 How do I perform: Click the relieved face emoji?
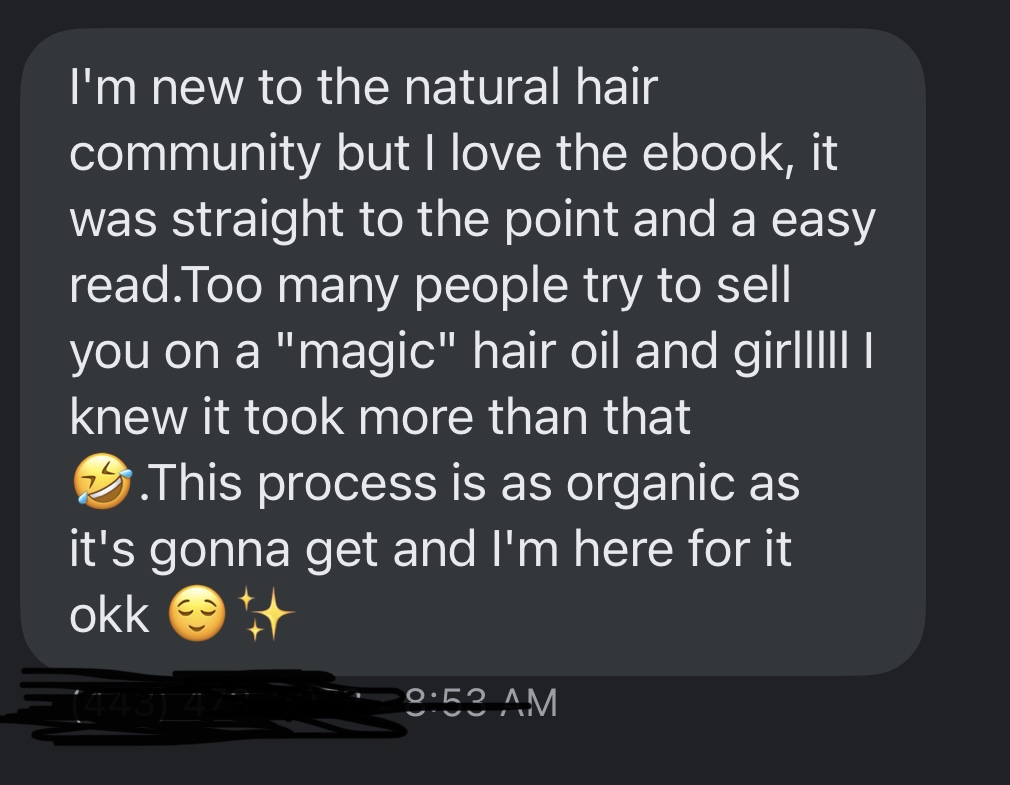pos(197,614)
